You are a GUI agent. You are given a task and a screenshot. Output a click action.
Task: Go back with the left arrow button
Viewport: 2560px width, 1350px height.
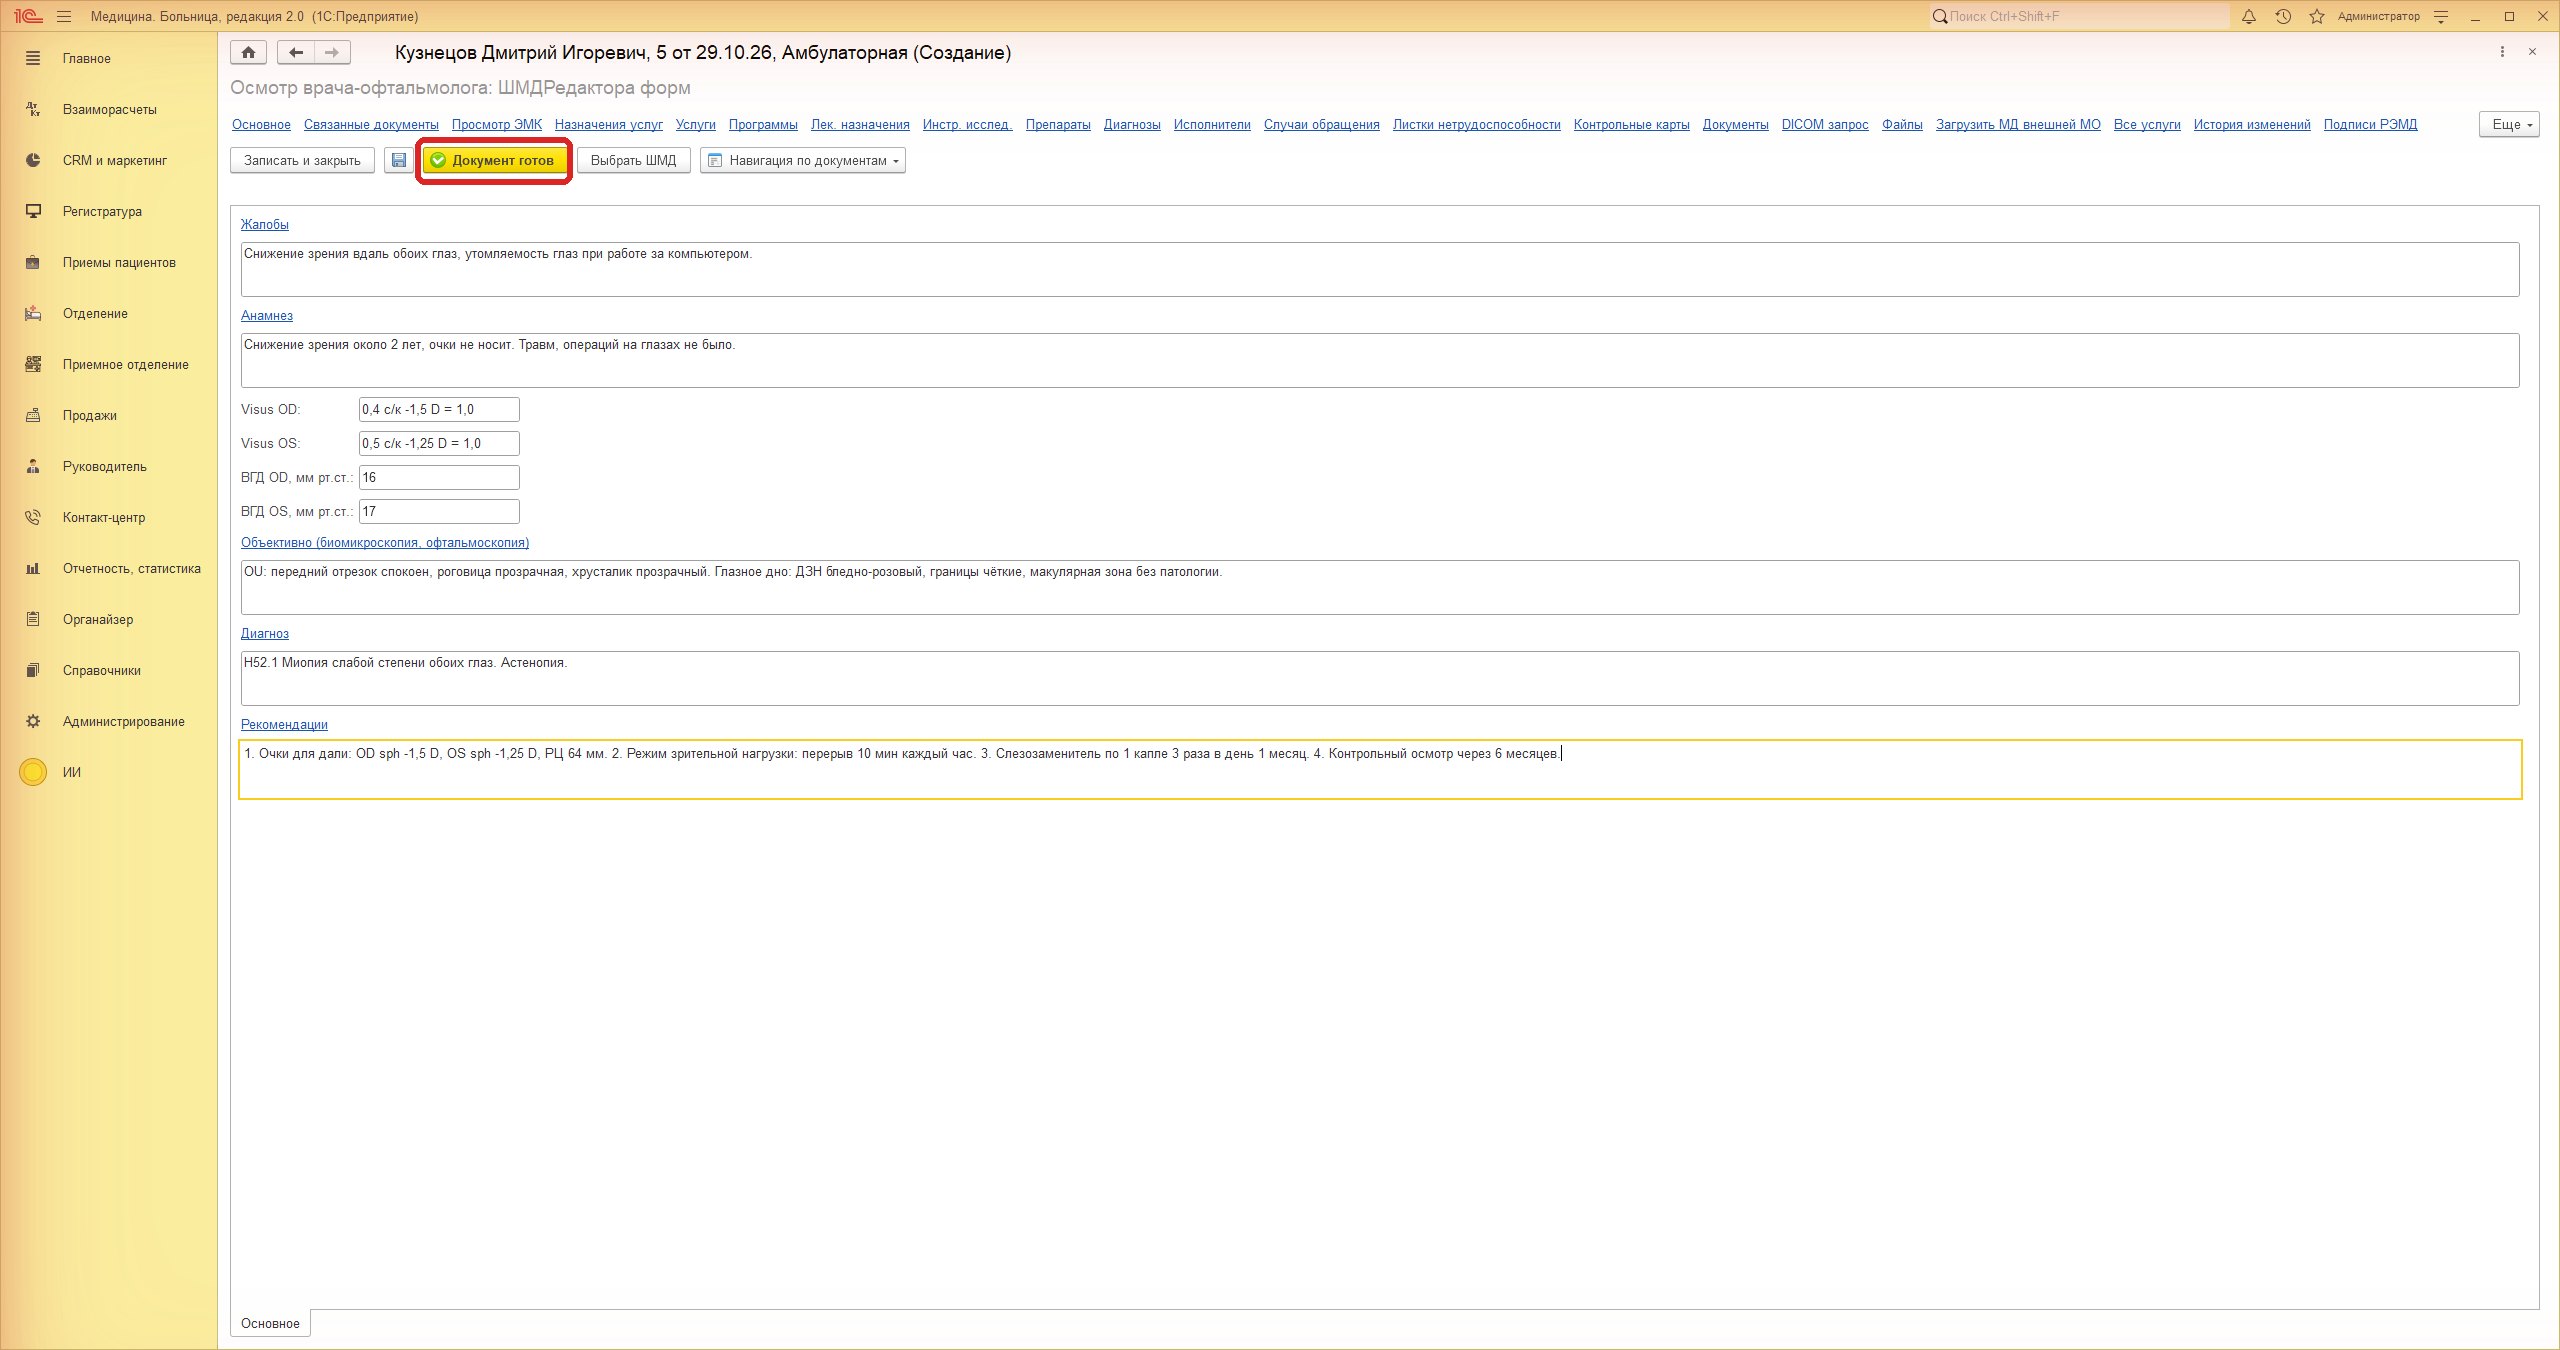(x=296, y=52)
